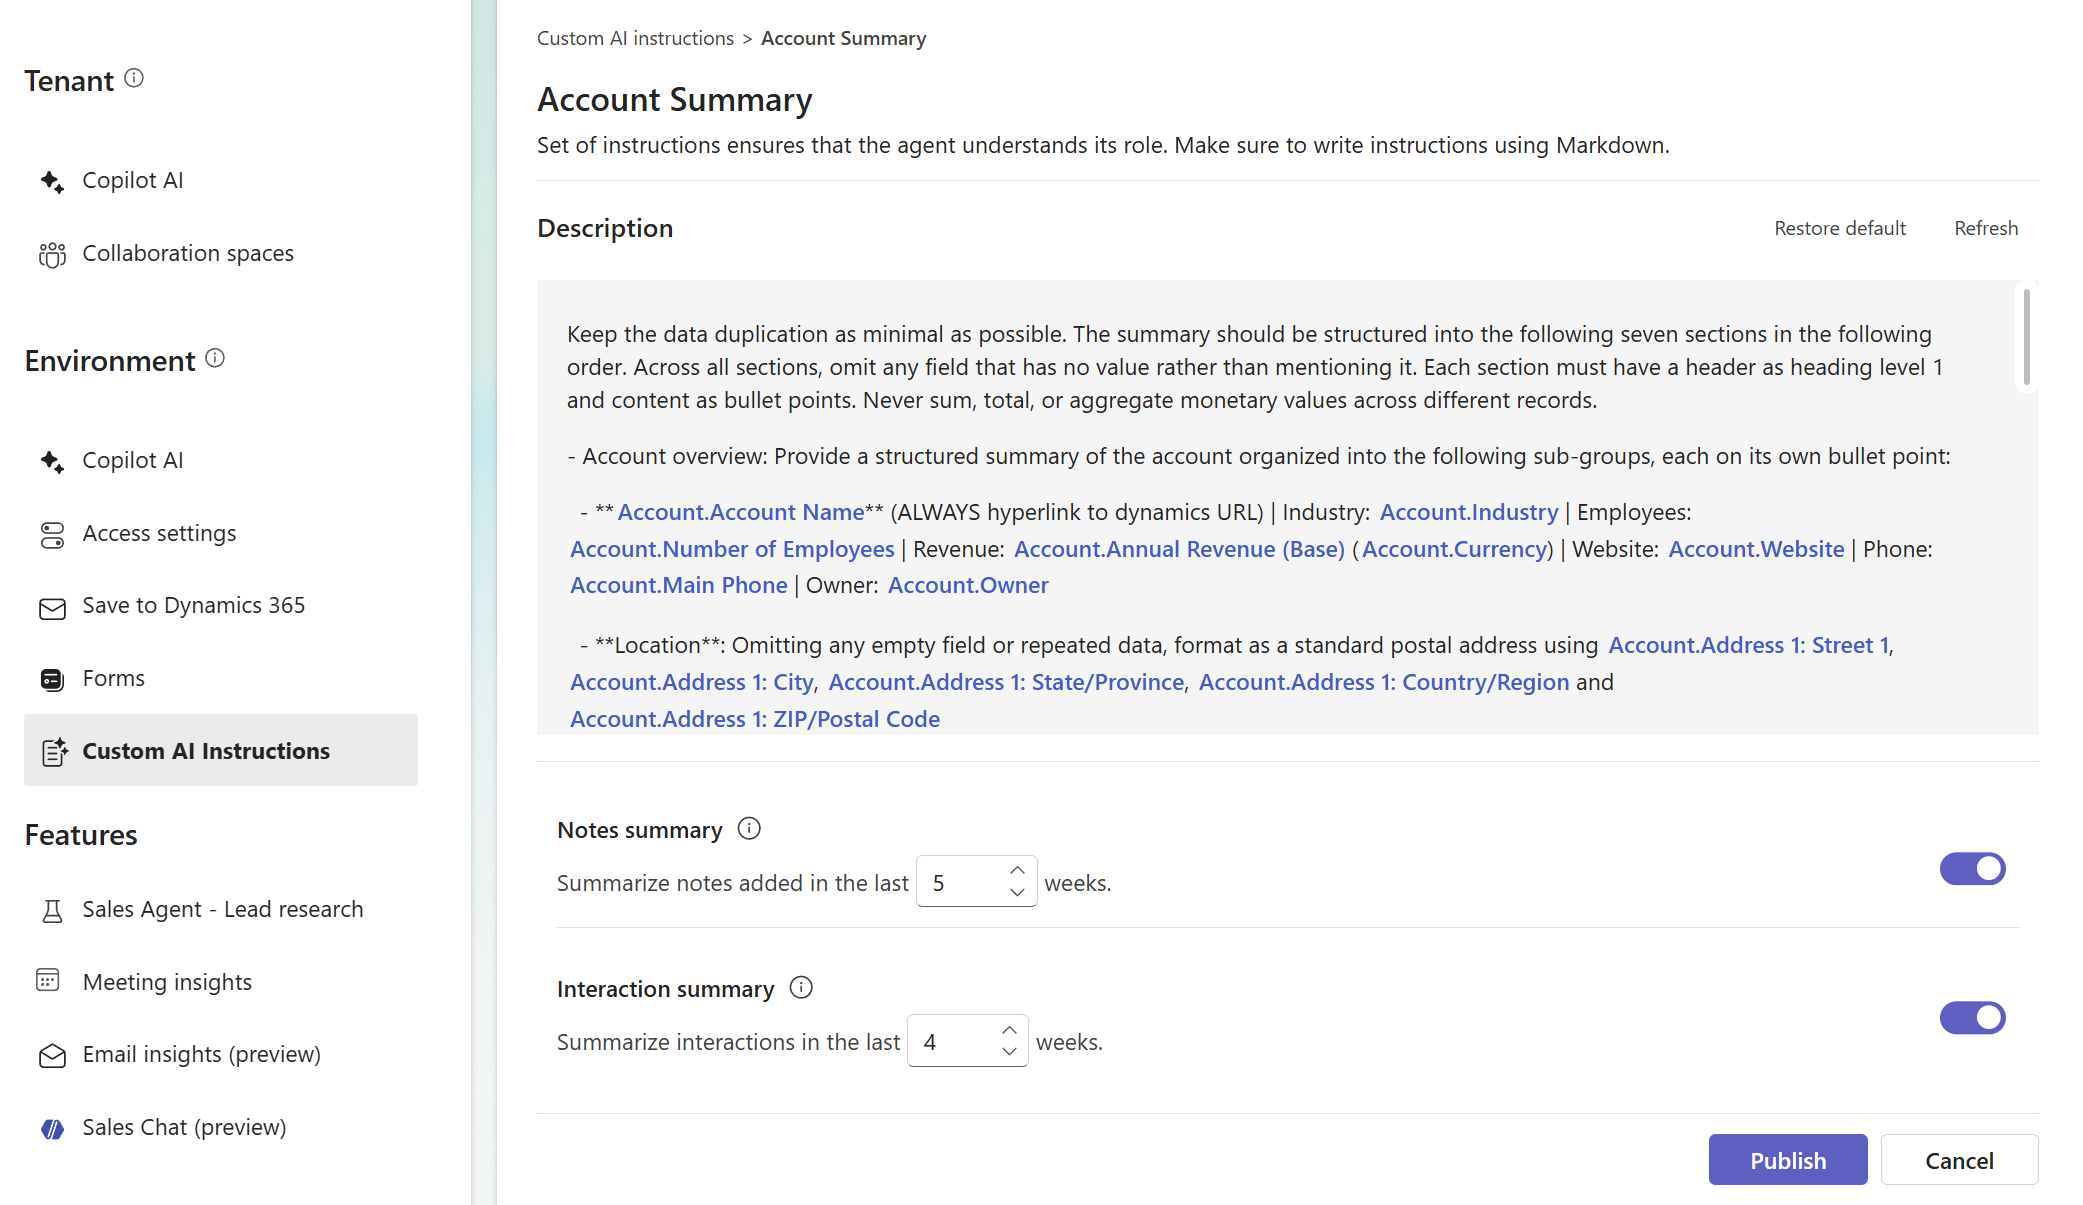Image resolution: width=2083 pixels, height=1205 pixels.
Task: Click the Email insights open-envelope icon
Action: (x=52, y=1055)
